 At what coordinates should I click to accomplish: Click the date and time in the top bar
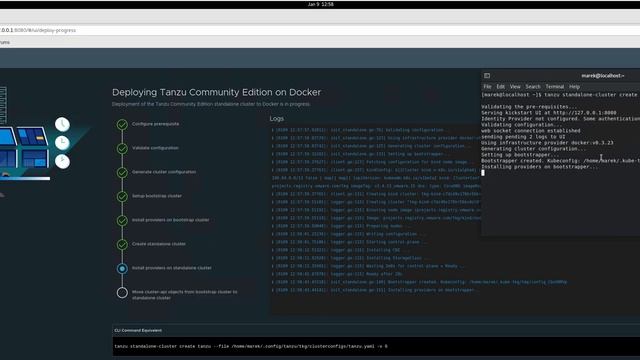[320, 4]
